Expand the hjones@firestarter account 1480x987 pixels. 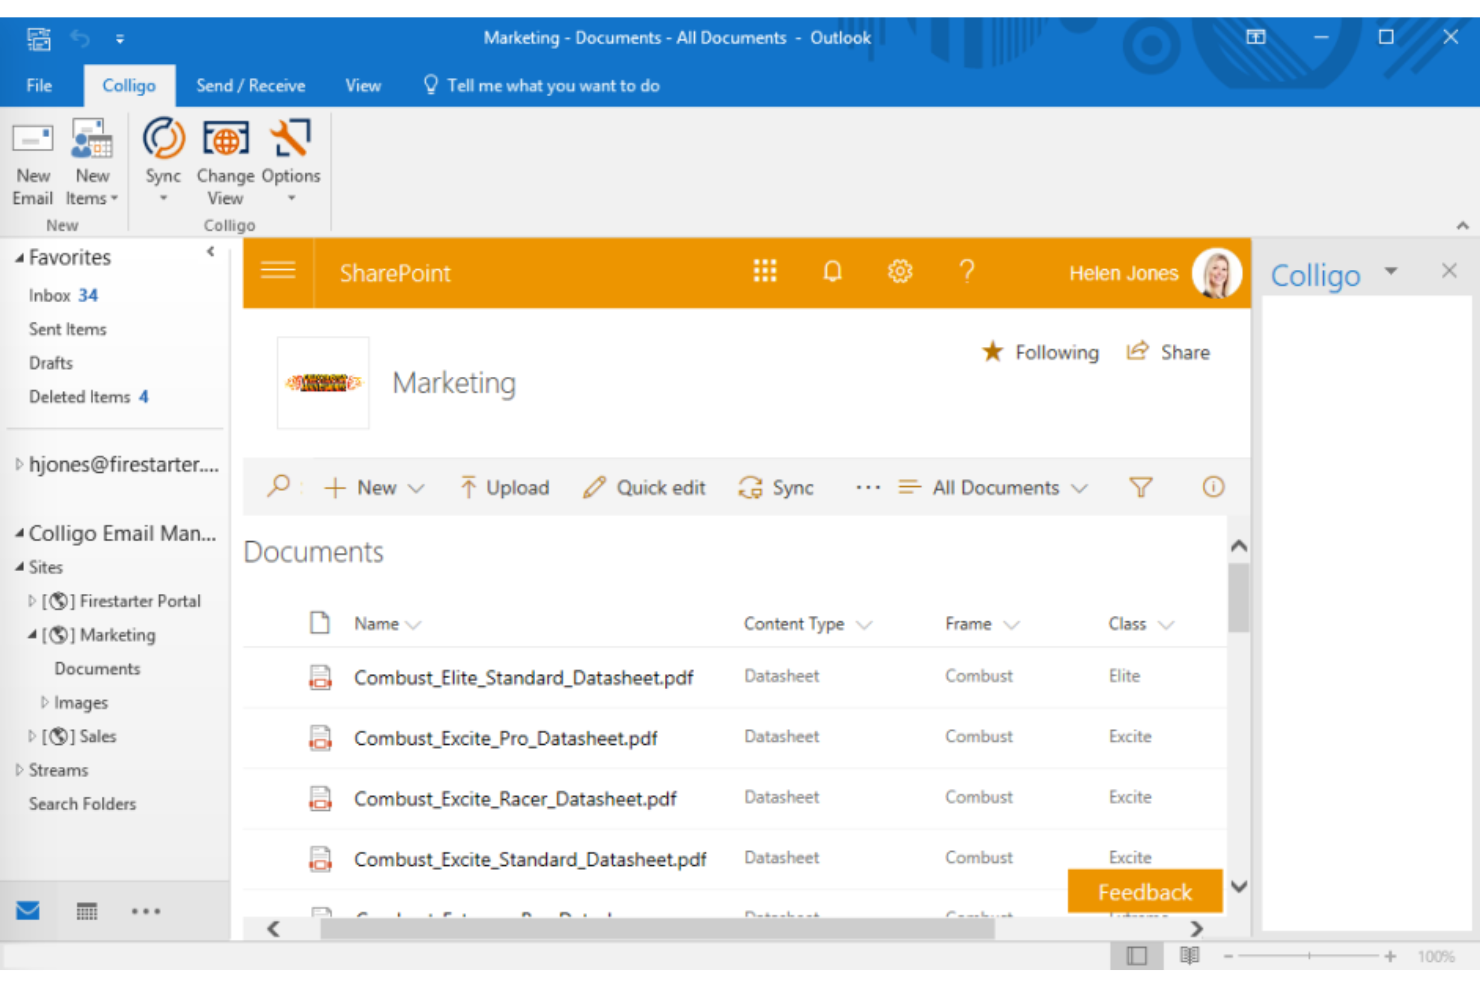(19, 464)
